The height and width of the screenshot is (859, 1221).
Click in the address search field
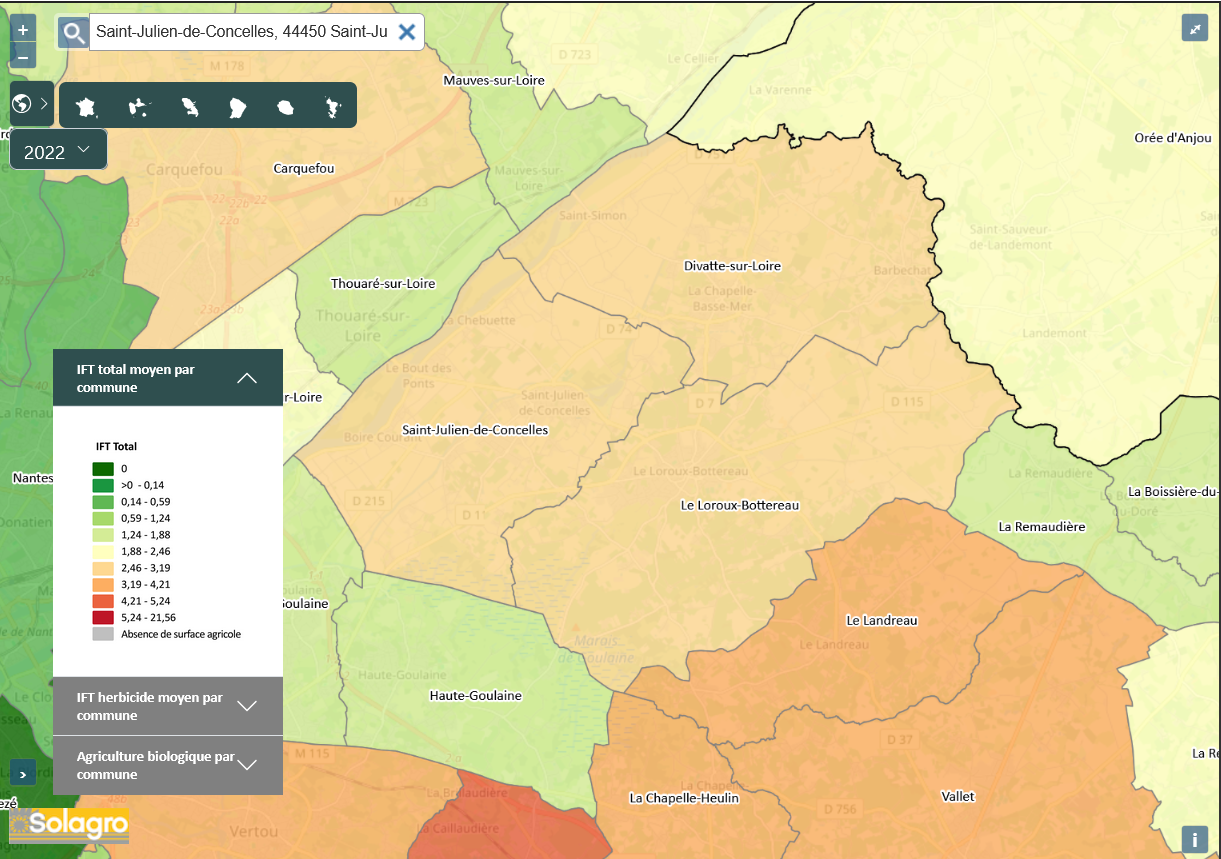pos(241,32)
